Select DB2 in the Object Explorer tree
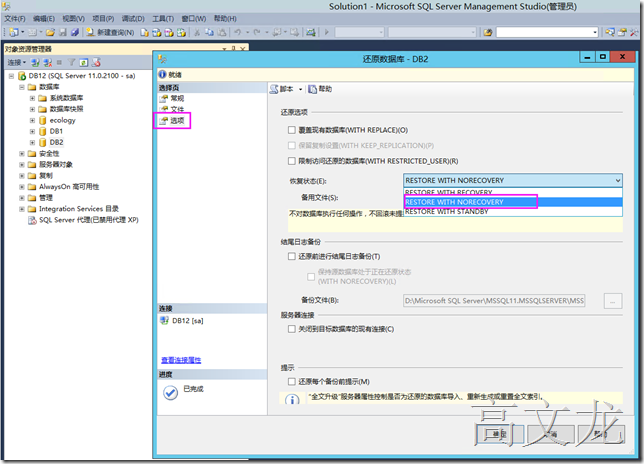644x464 pixels. pyautogui.click(x=56, y=142)
